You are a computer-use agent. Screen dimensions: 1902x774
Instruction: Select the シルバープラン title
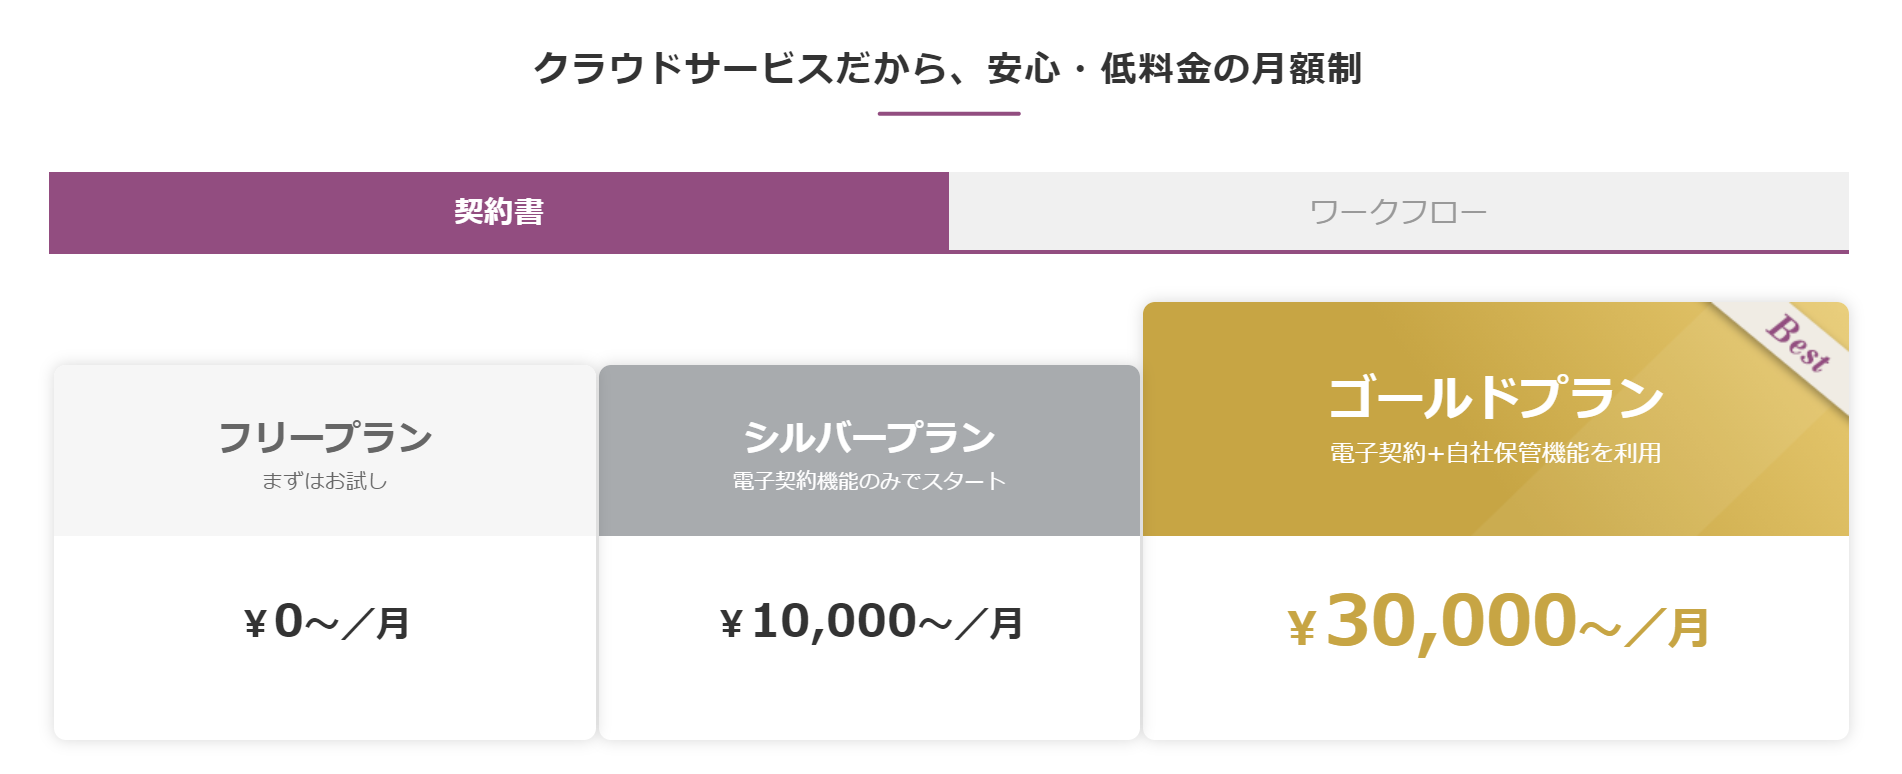pos(869,437)
